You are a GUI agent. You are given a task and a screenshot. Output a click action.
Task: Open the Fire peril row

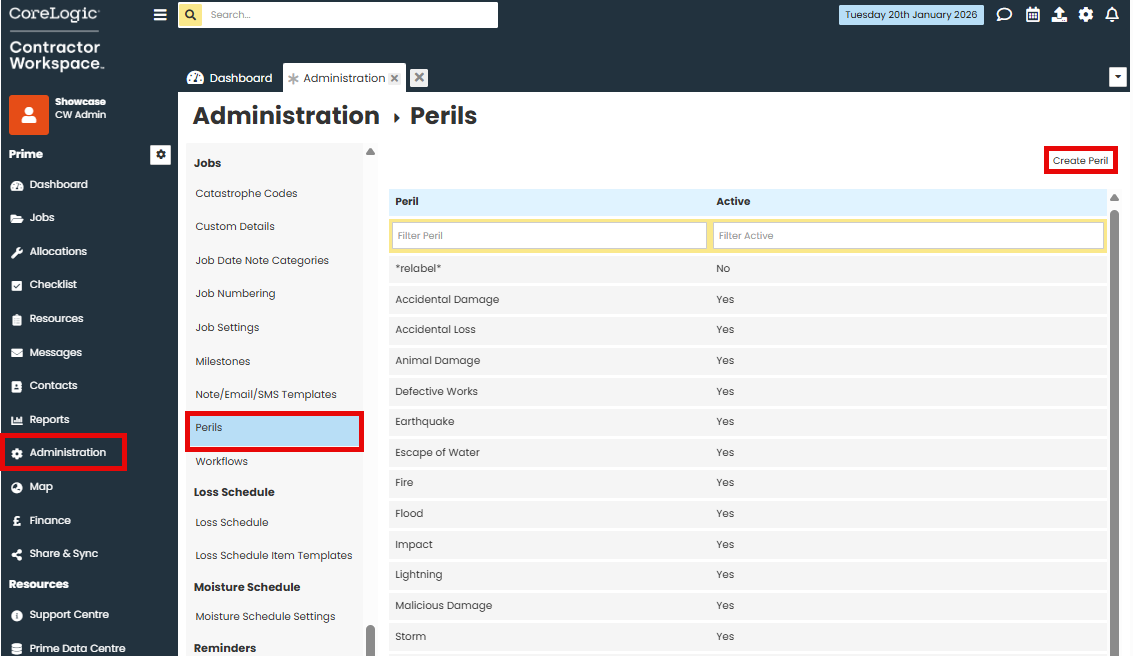[748, 483]
